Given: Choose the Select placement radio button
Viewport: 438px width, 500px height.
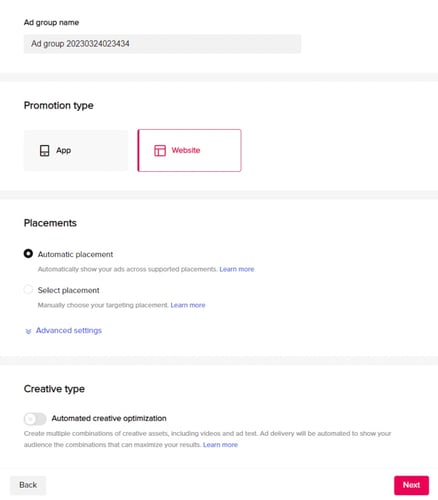Looking at the screenshot, I should pos(28,289).
